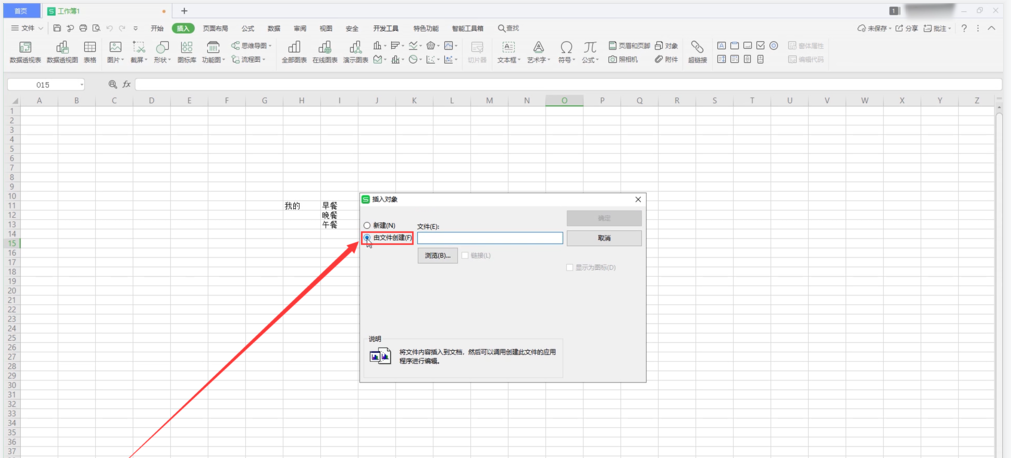Click the formula bar input
1011x458 pixels.
coord(567,85)
